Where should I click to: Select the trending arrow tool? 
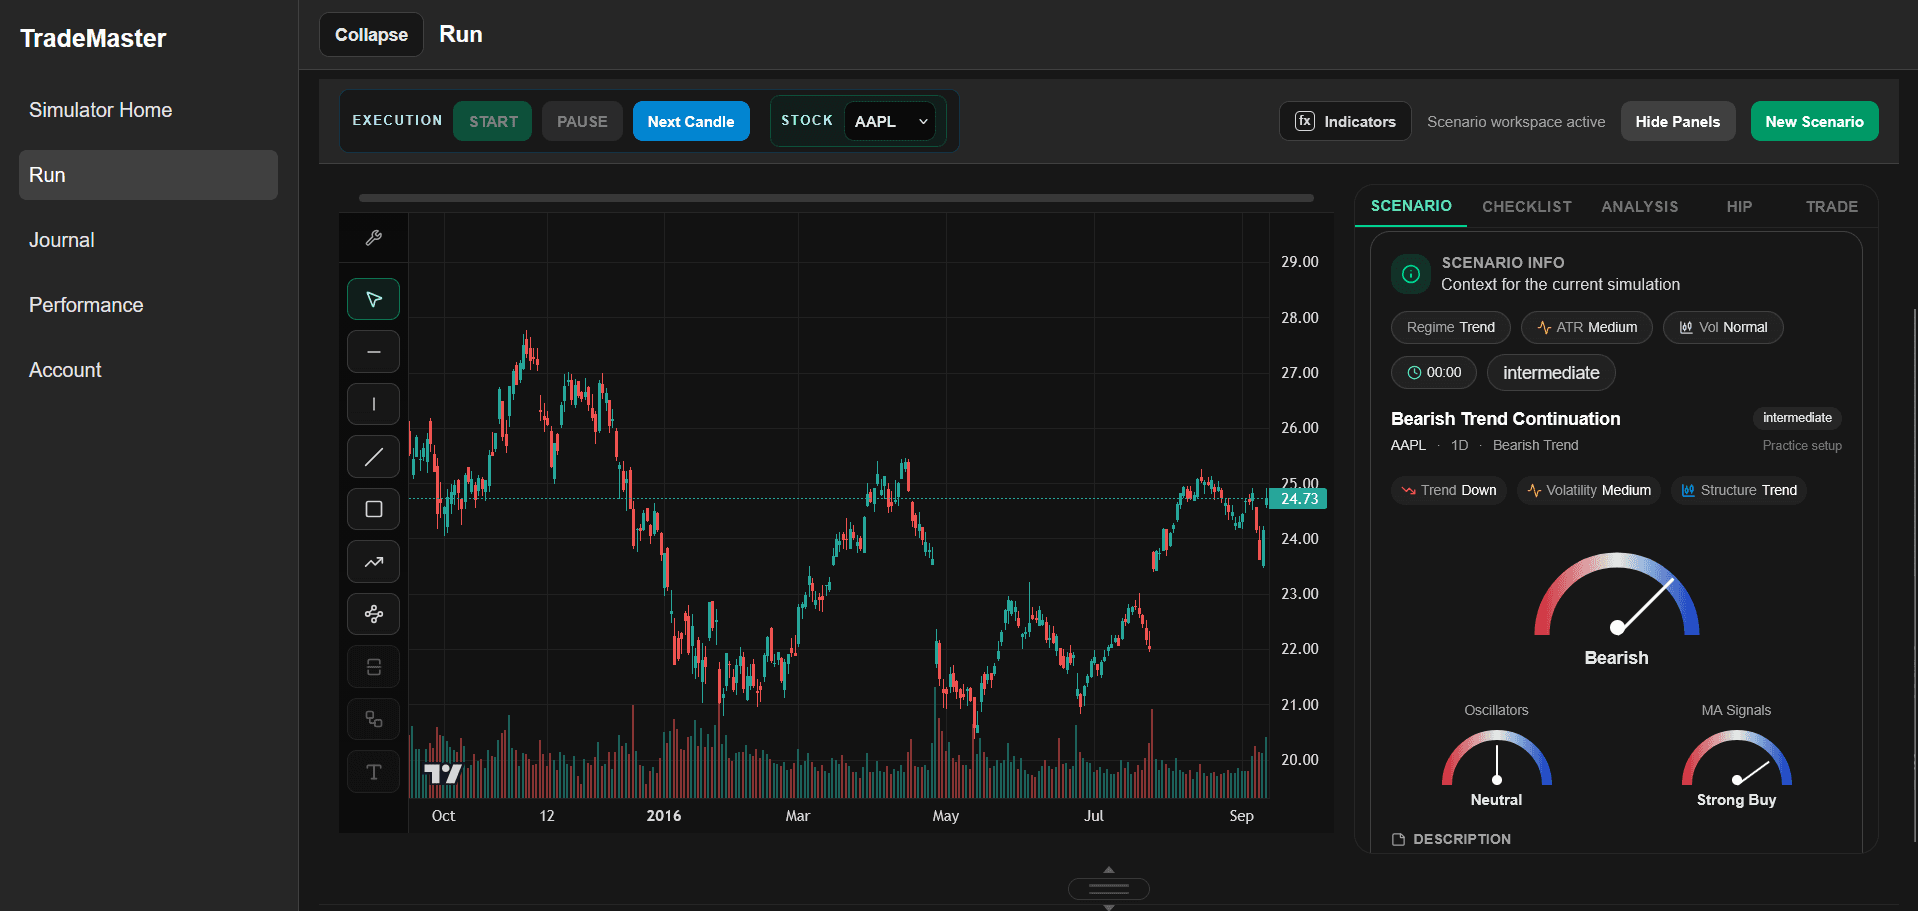click(x=374, y=562)
